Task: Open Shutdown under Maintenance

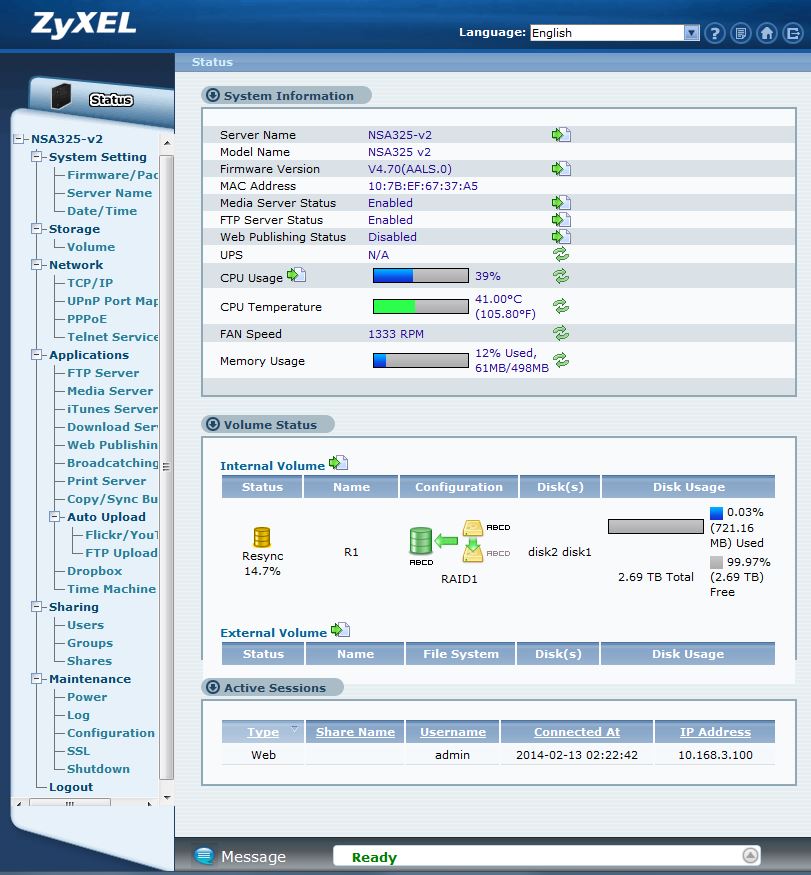Action: tap(98, 768)
